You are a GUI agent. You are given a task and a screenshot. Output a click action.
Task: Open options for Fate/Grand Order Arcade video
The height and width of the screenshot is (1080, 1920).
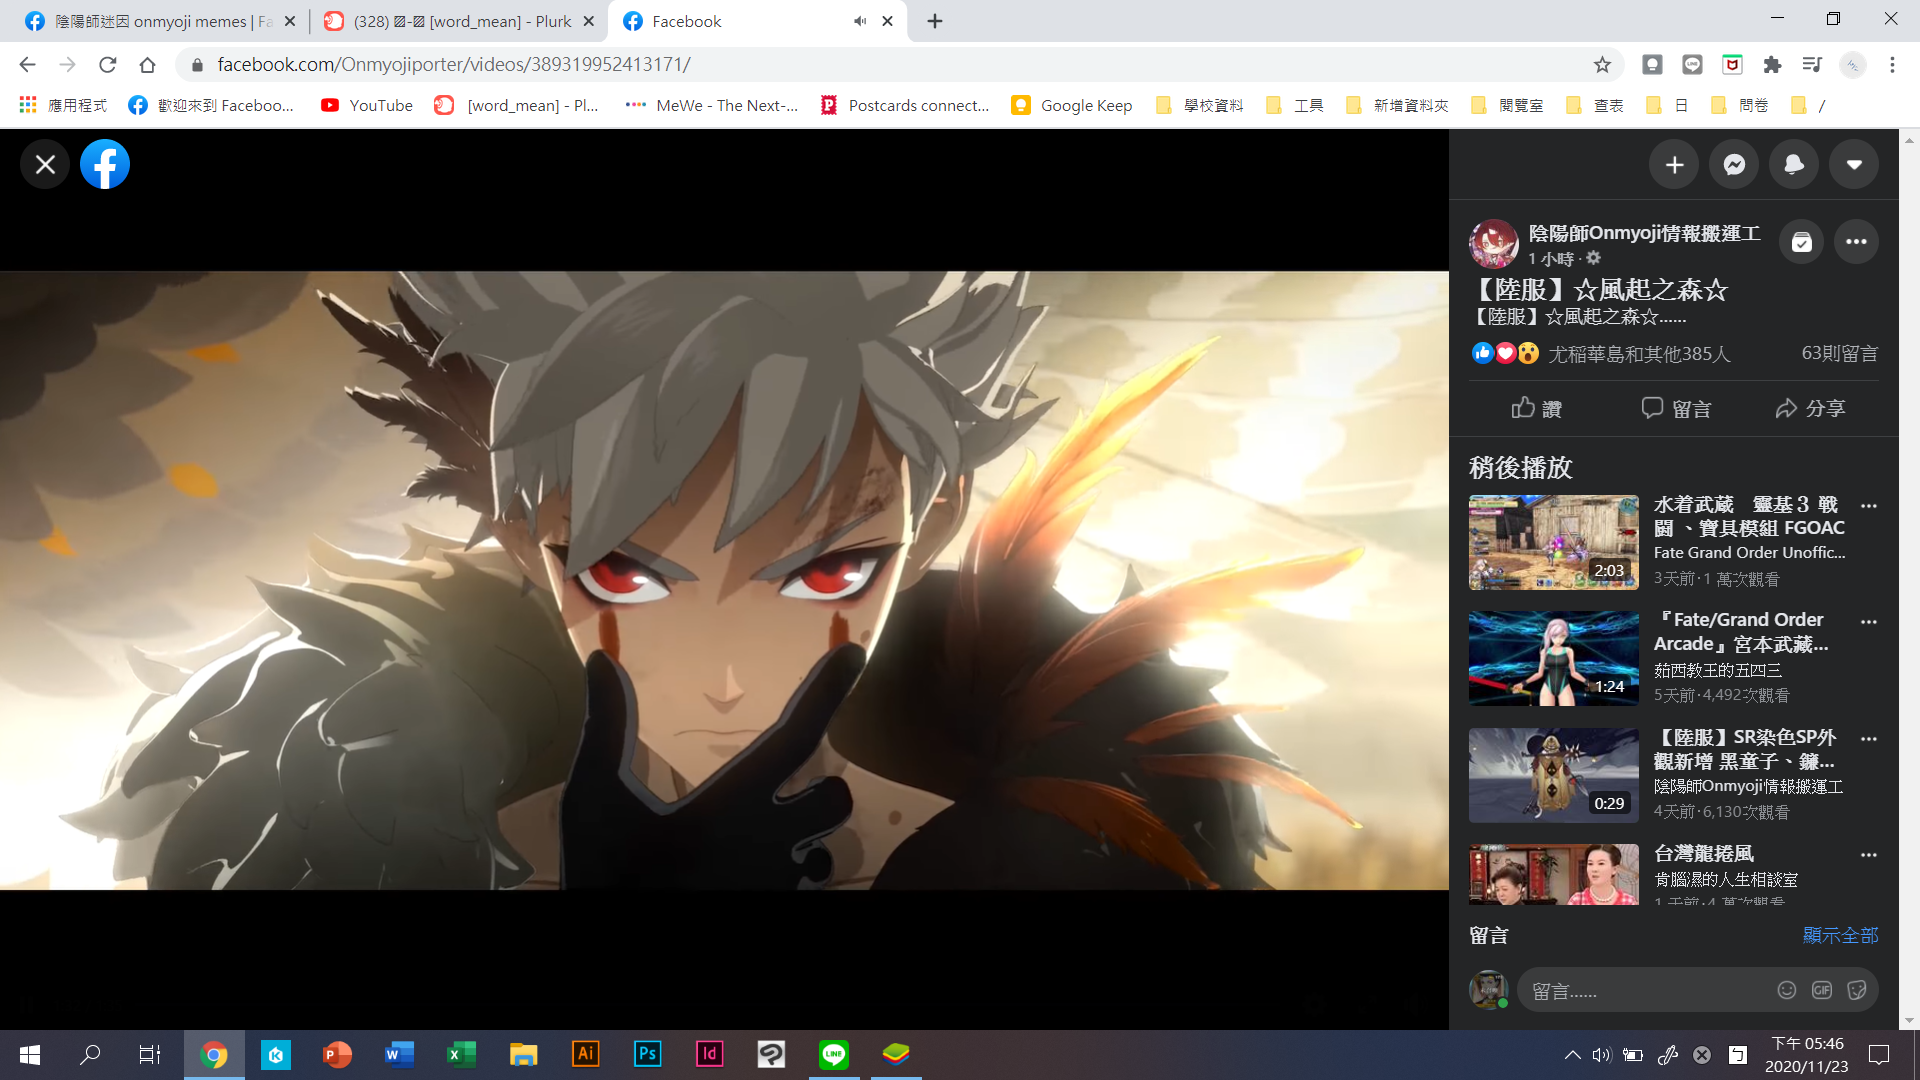pyautogui.click(x=1869, y=622)
